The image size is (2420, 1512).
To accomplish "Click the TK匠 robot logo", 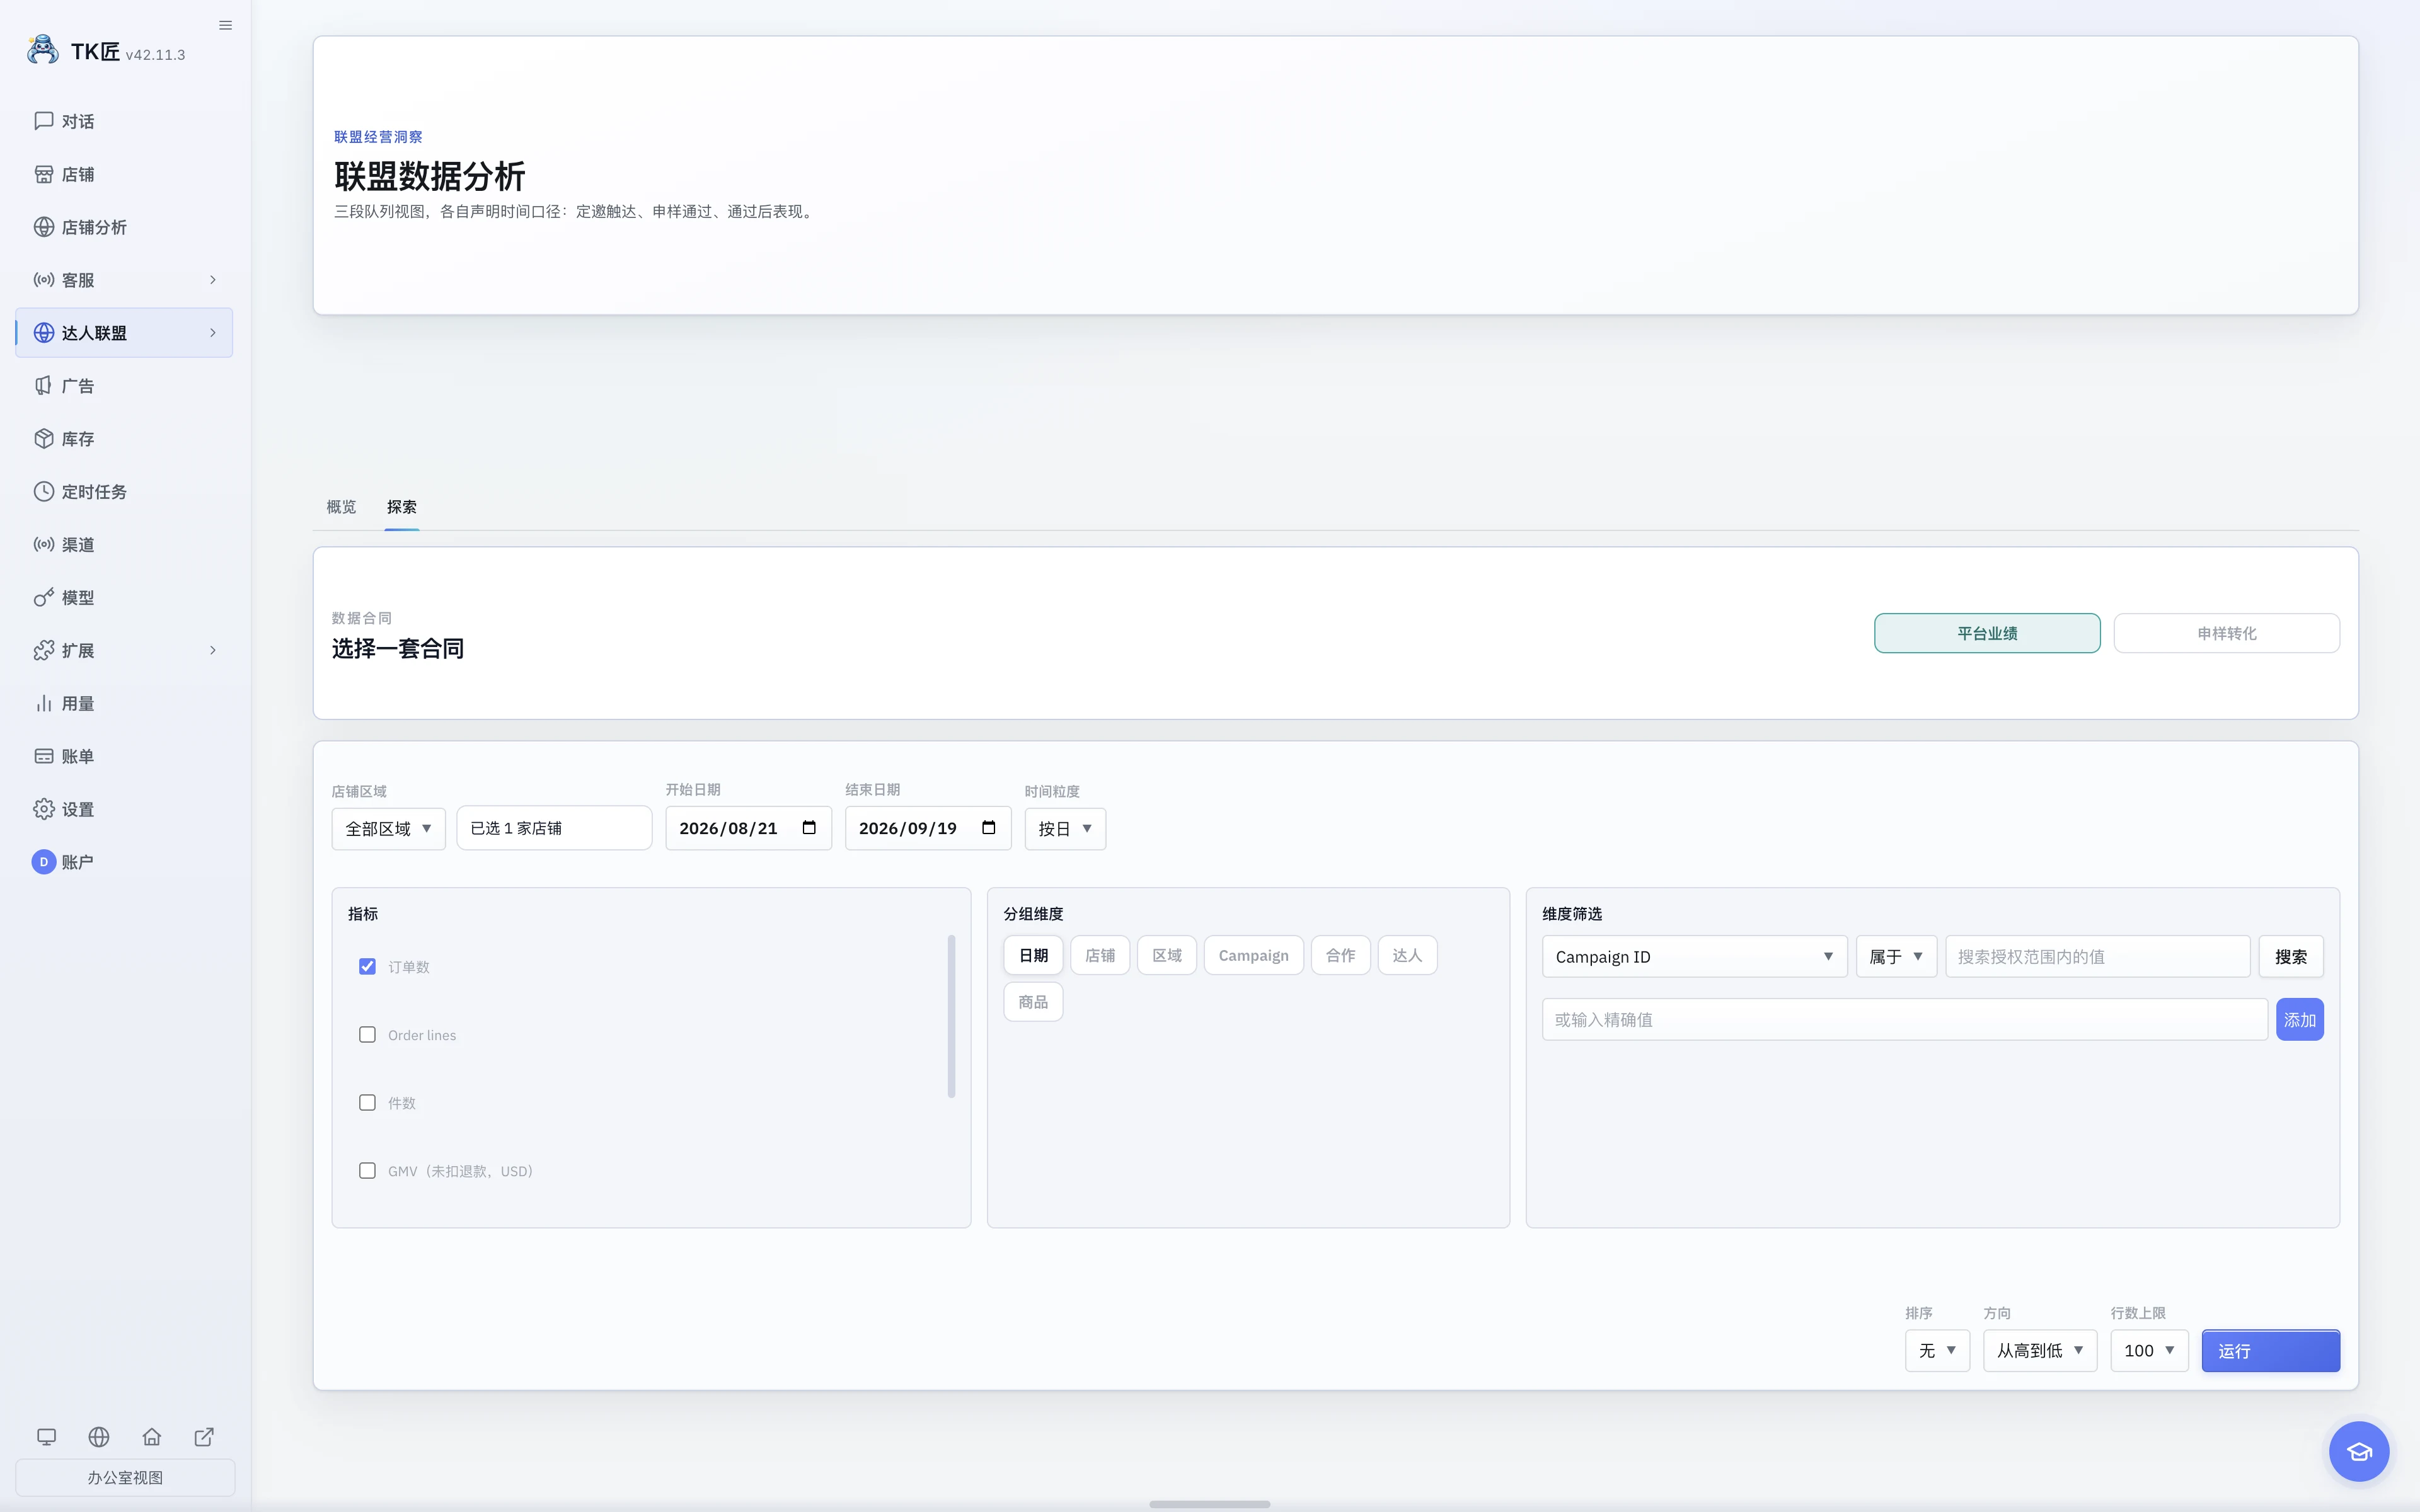I will [x=43, y=50].
